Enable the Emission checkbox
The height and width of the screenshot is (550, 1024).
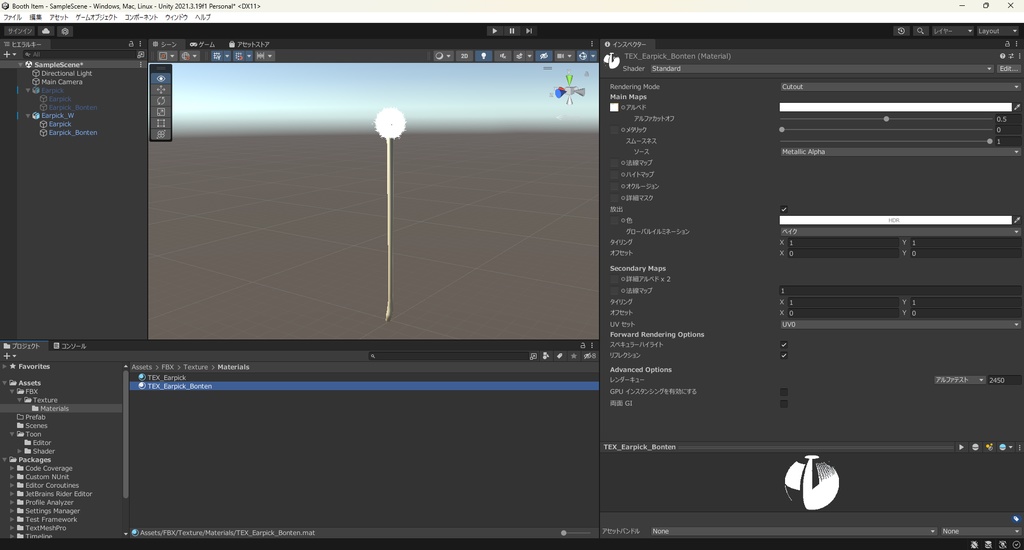[x=784, y=209]
